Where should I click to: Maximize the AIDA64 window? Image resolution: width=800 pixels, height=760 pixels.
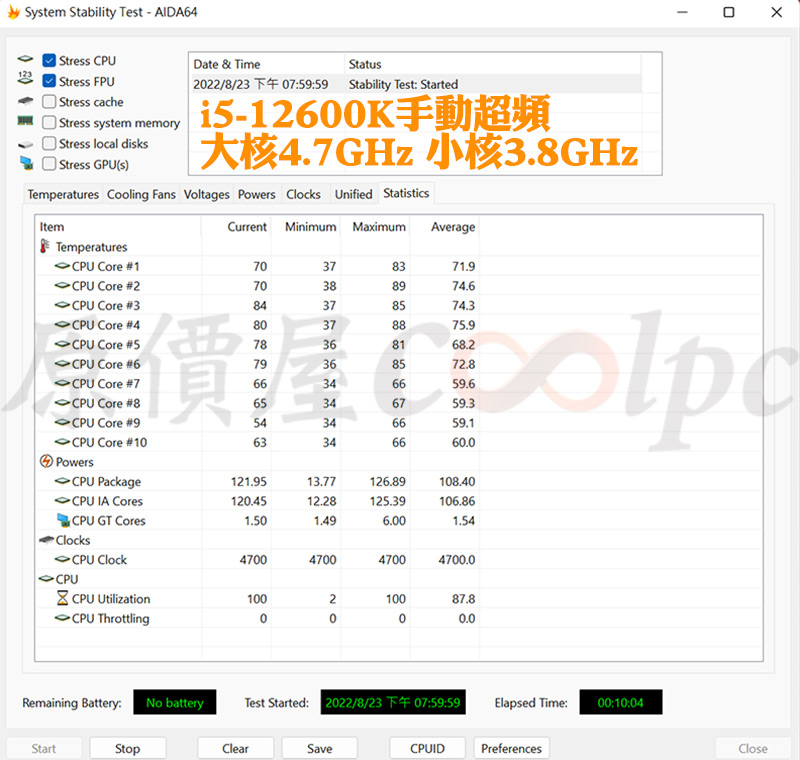[x=729, y=12]
